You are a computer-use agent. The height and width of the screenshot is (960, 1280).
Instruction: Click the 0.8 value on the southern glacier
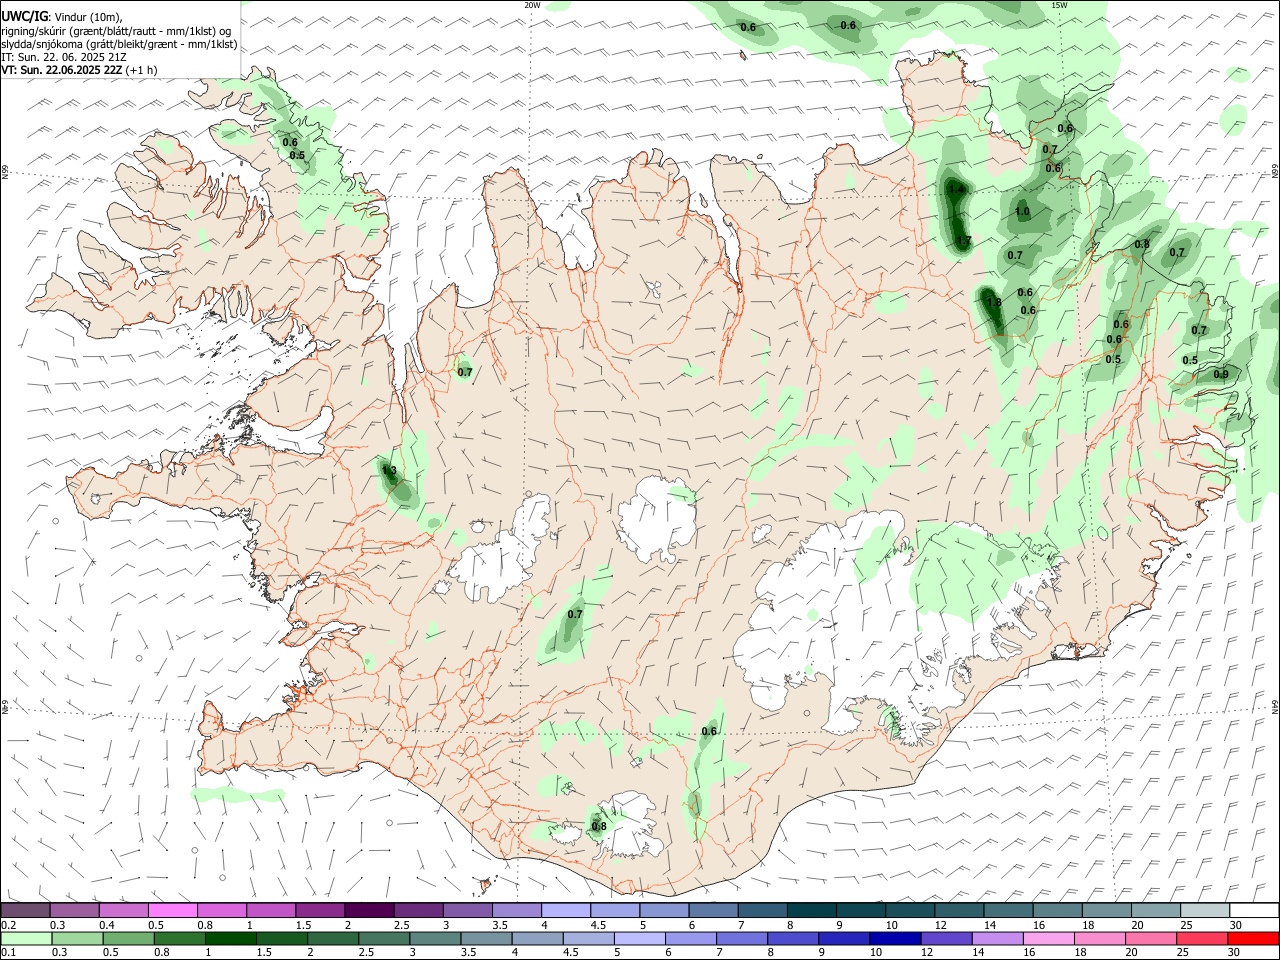(599, 827)
